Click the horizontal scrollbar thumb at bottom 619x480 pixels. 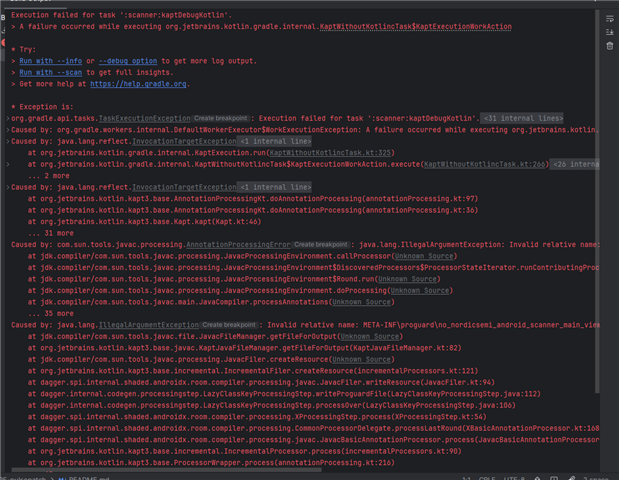point(167,470)
